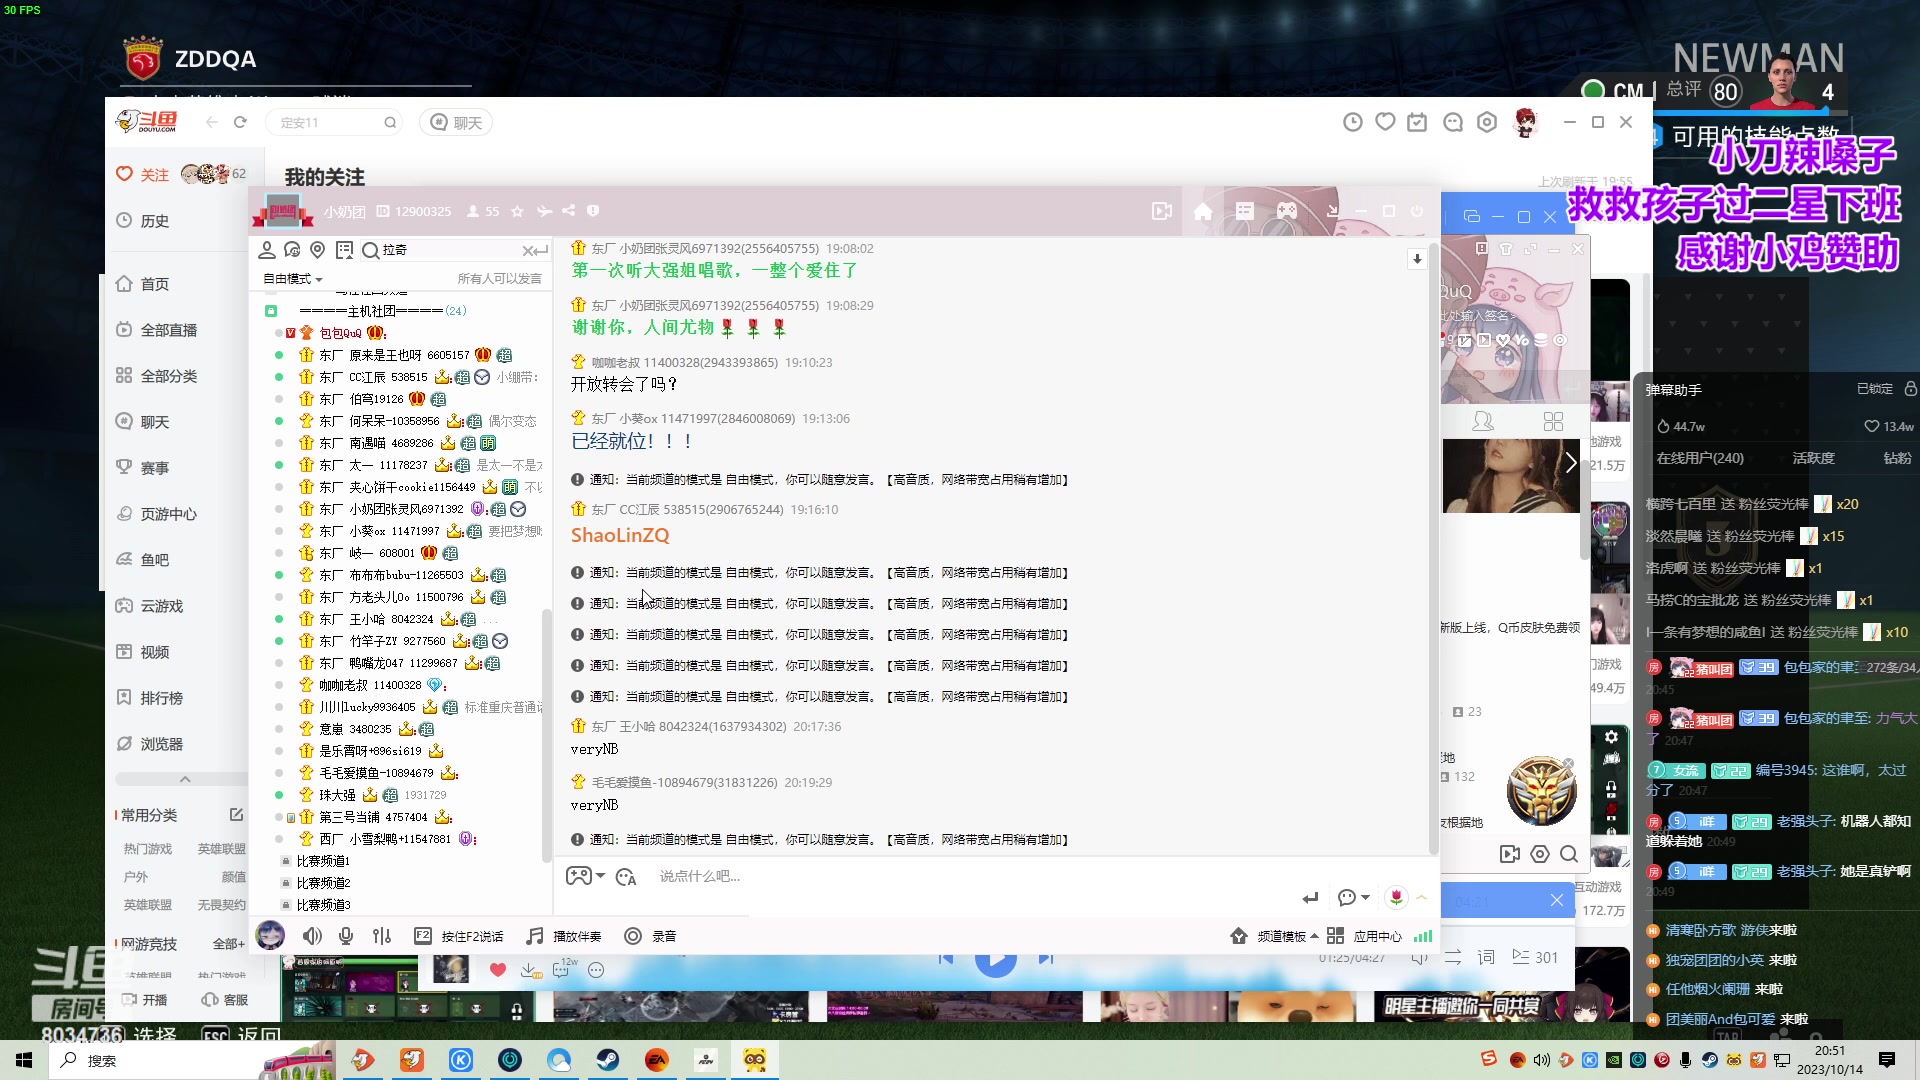Image resolution: width=1920 pixels, height=1080 pixels.
Task: Refresh the Douyu page with reload icon
Action: pyautogui.click(x=240, y=122)
